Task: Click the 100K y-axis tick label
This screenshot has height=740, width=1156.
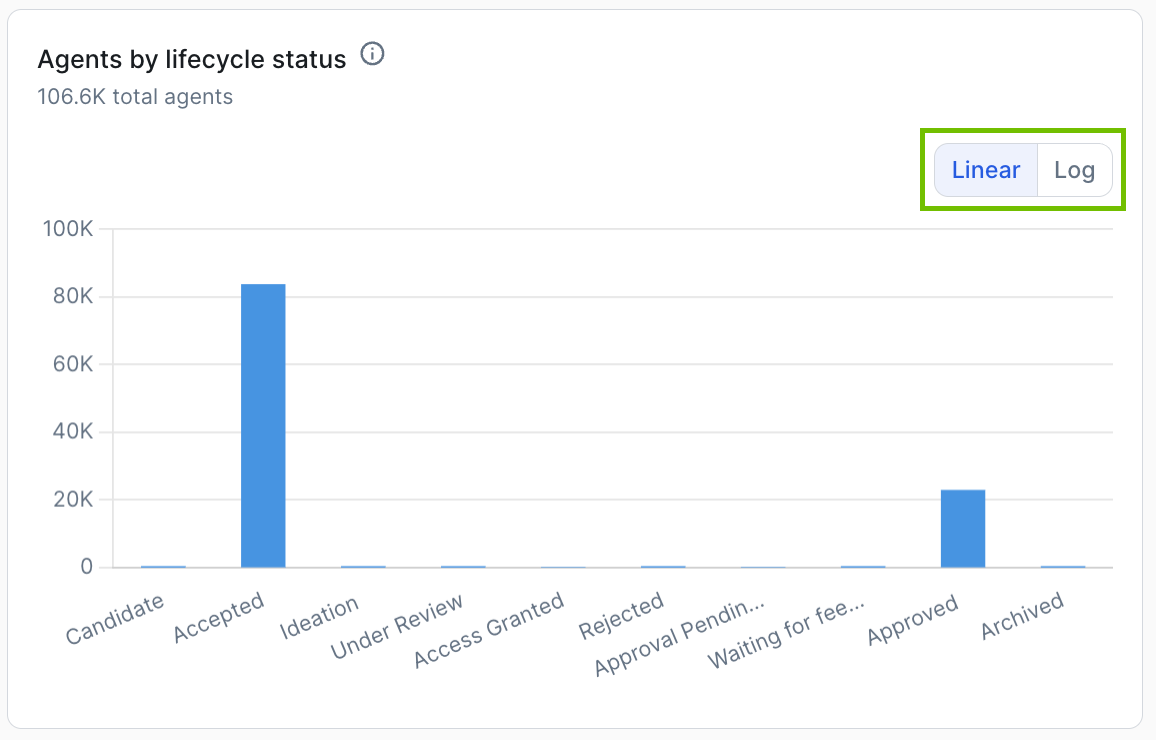Action: (x=68, y=228)
